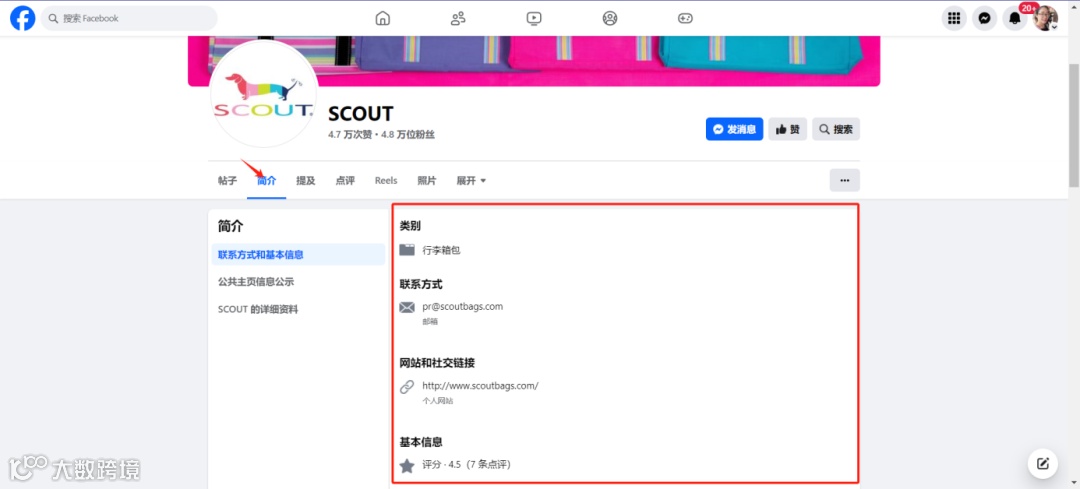Screen dimensions: 1080x489
Task: Click the 评分 4.5 rating text
Action: pos(466,465)
